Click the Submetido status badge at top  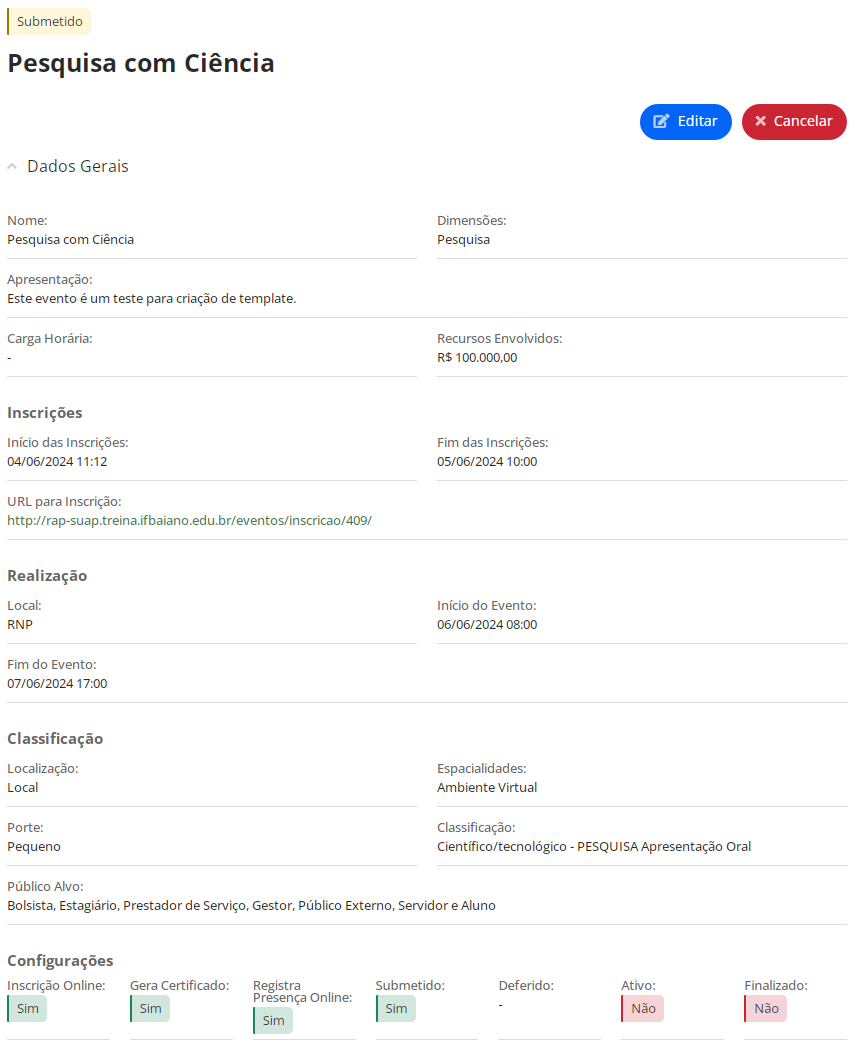(x=49, y=22)
